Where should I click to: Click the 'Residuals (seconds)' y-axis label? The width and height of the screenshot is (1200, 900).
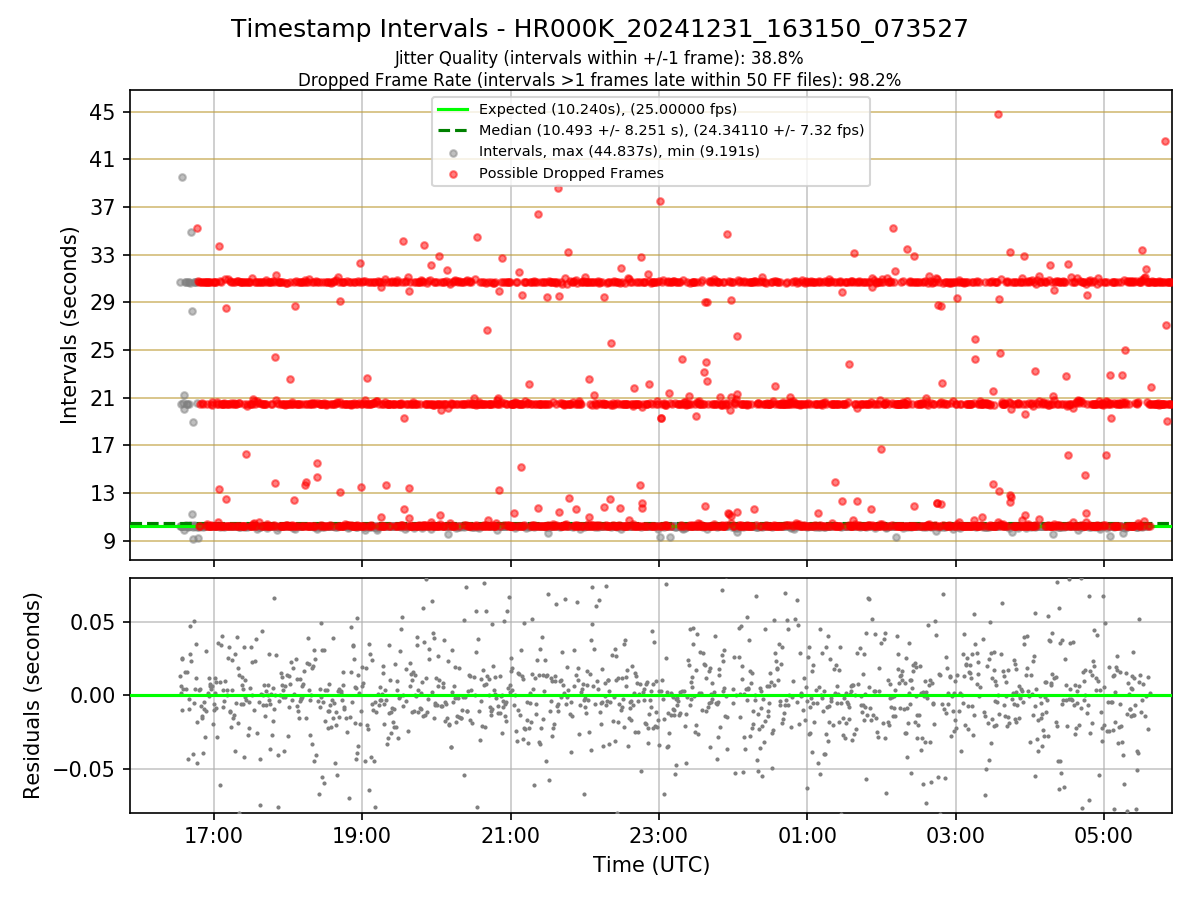pyautogui.click(x=32, y=695)
